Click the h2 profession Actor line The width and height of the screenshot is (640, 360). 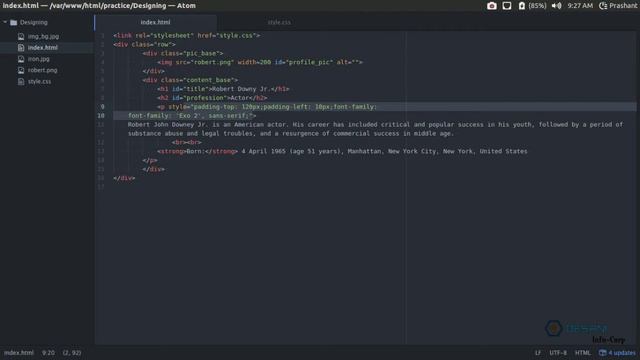coord(212,98)
